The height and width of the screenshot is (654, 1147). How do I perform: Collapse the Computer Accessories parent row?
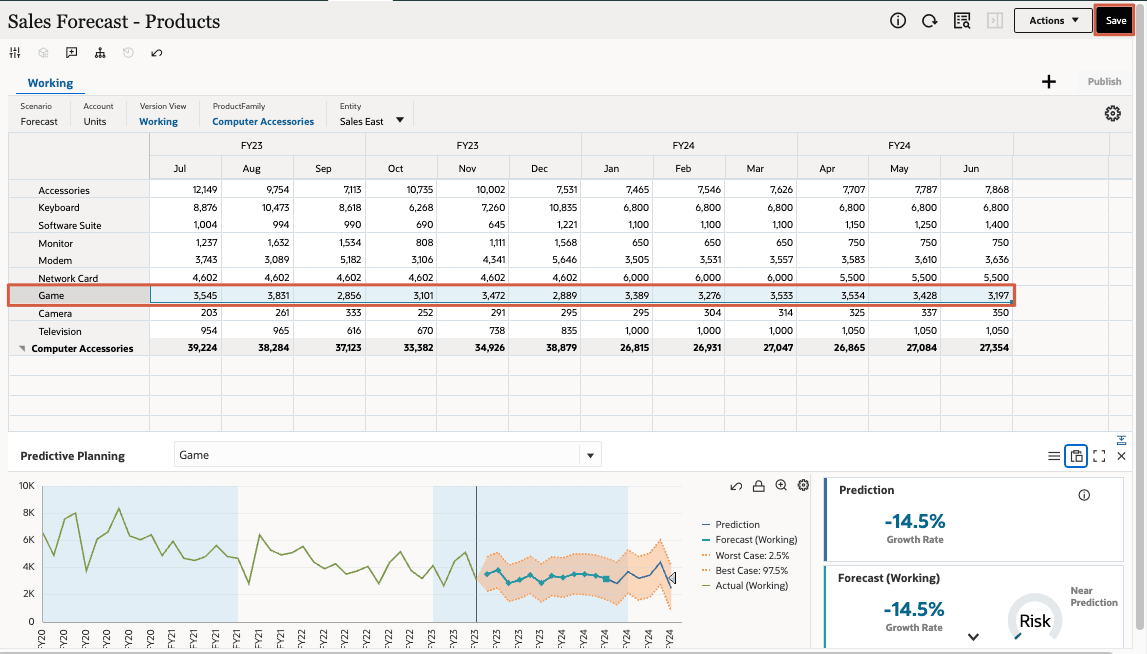point(22,349)
